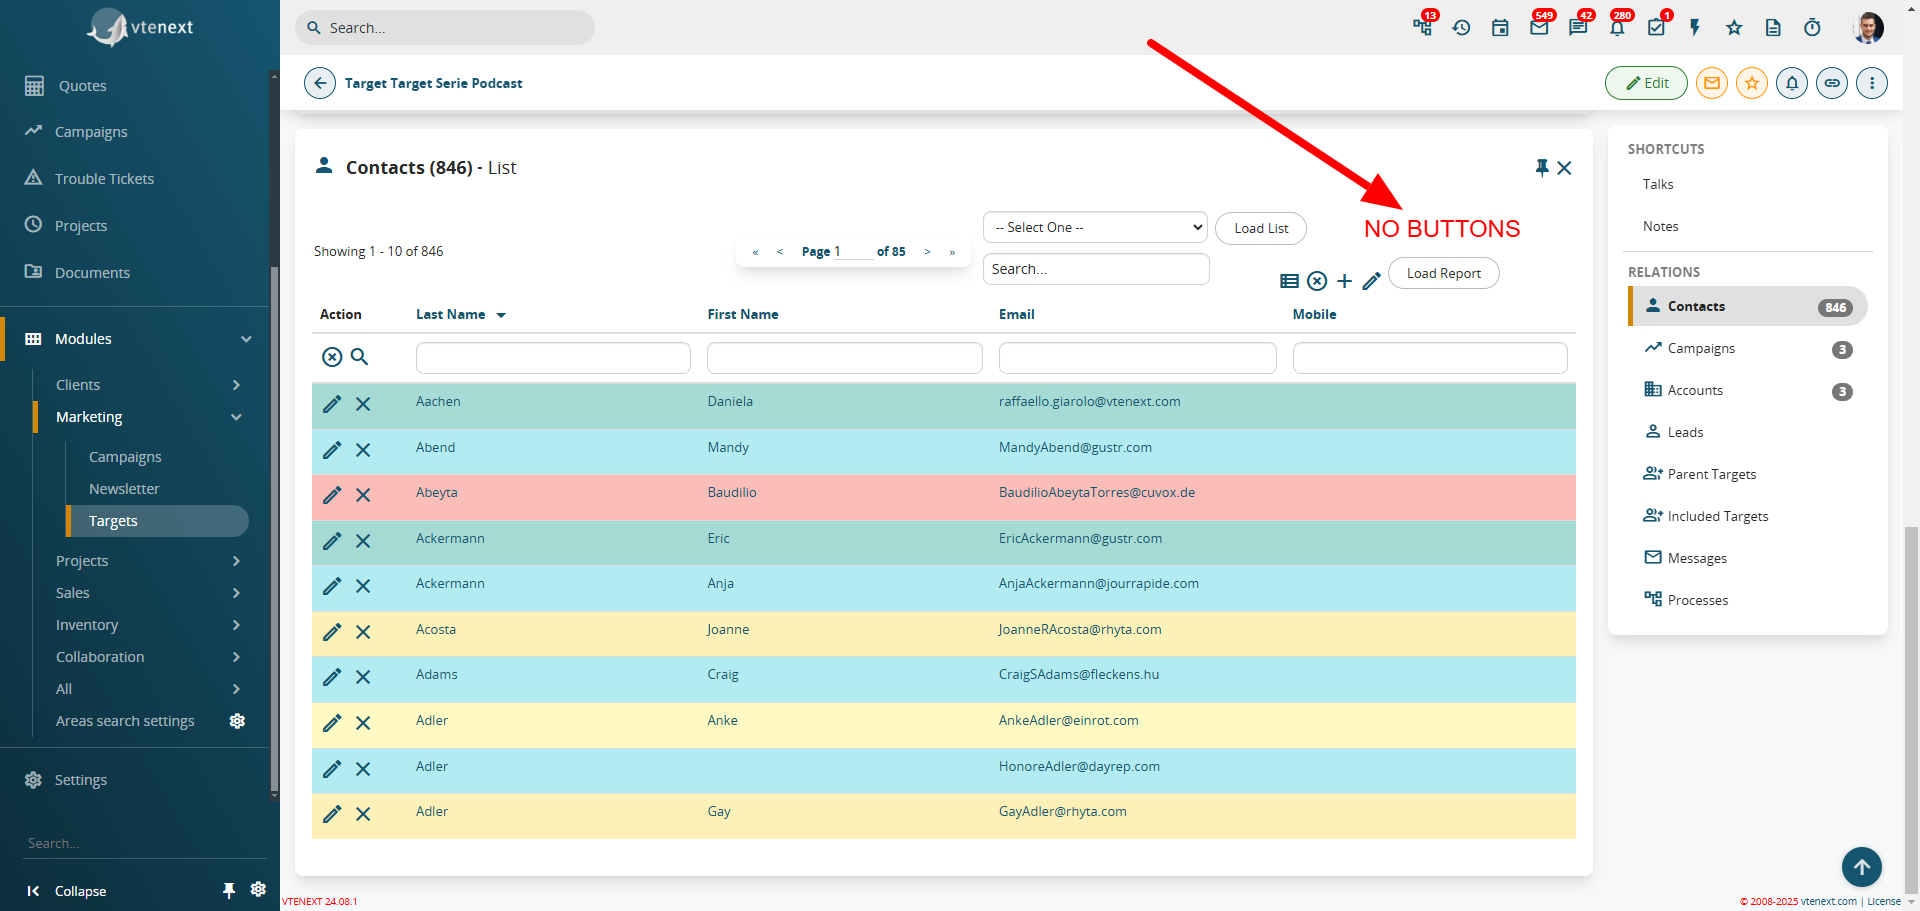Click the circled X icon beside Load Report
This screenshot has width=1920, height=911.
(x=1318, y=281)
